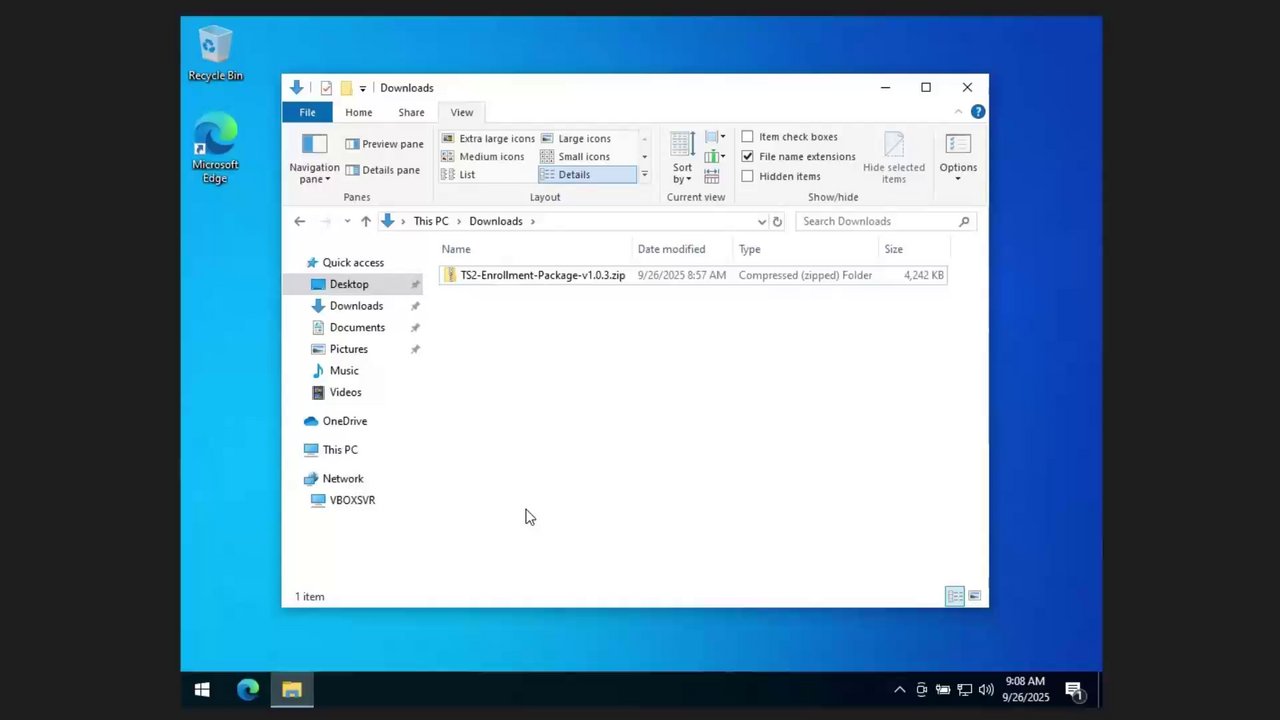Click the Properties icon in the title bar
The image size is (1280, 720).
[x=326, y=88]
